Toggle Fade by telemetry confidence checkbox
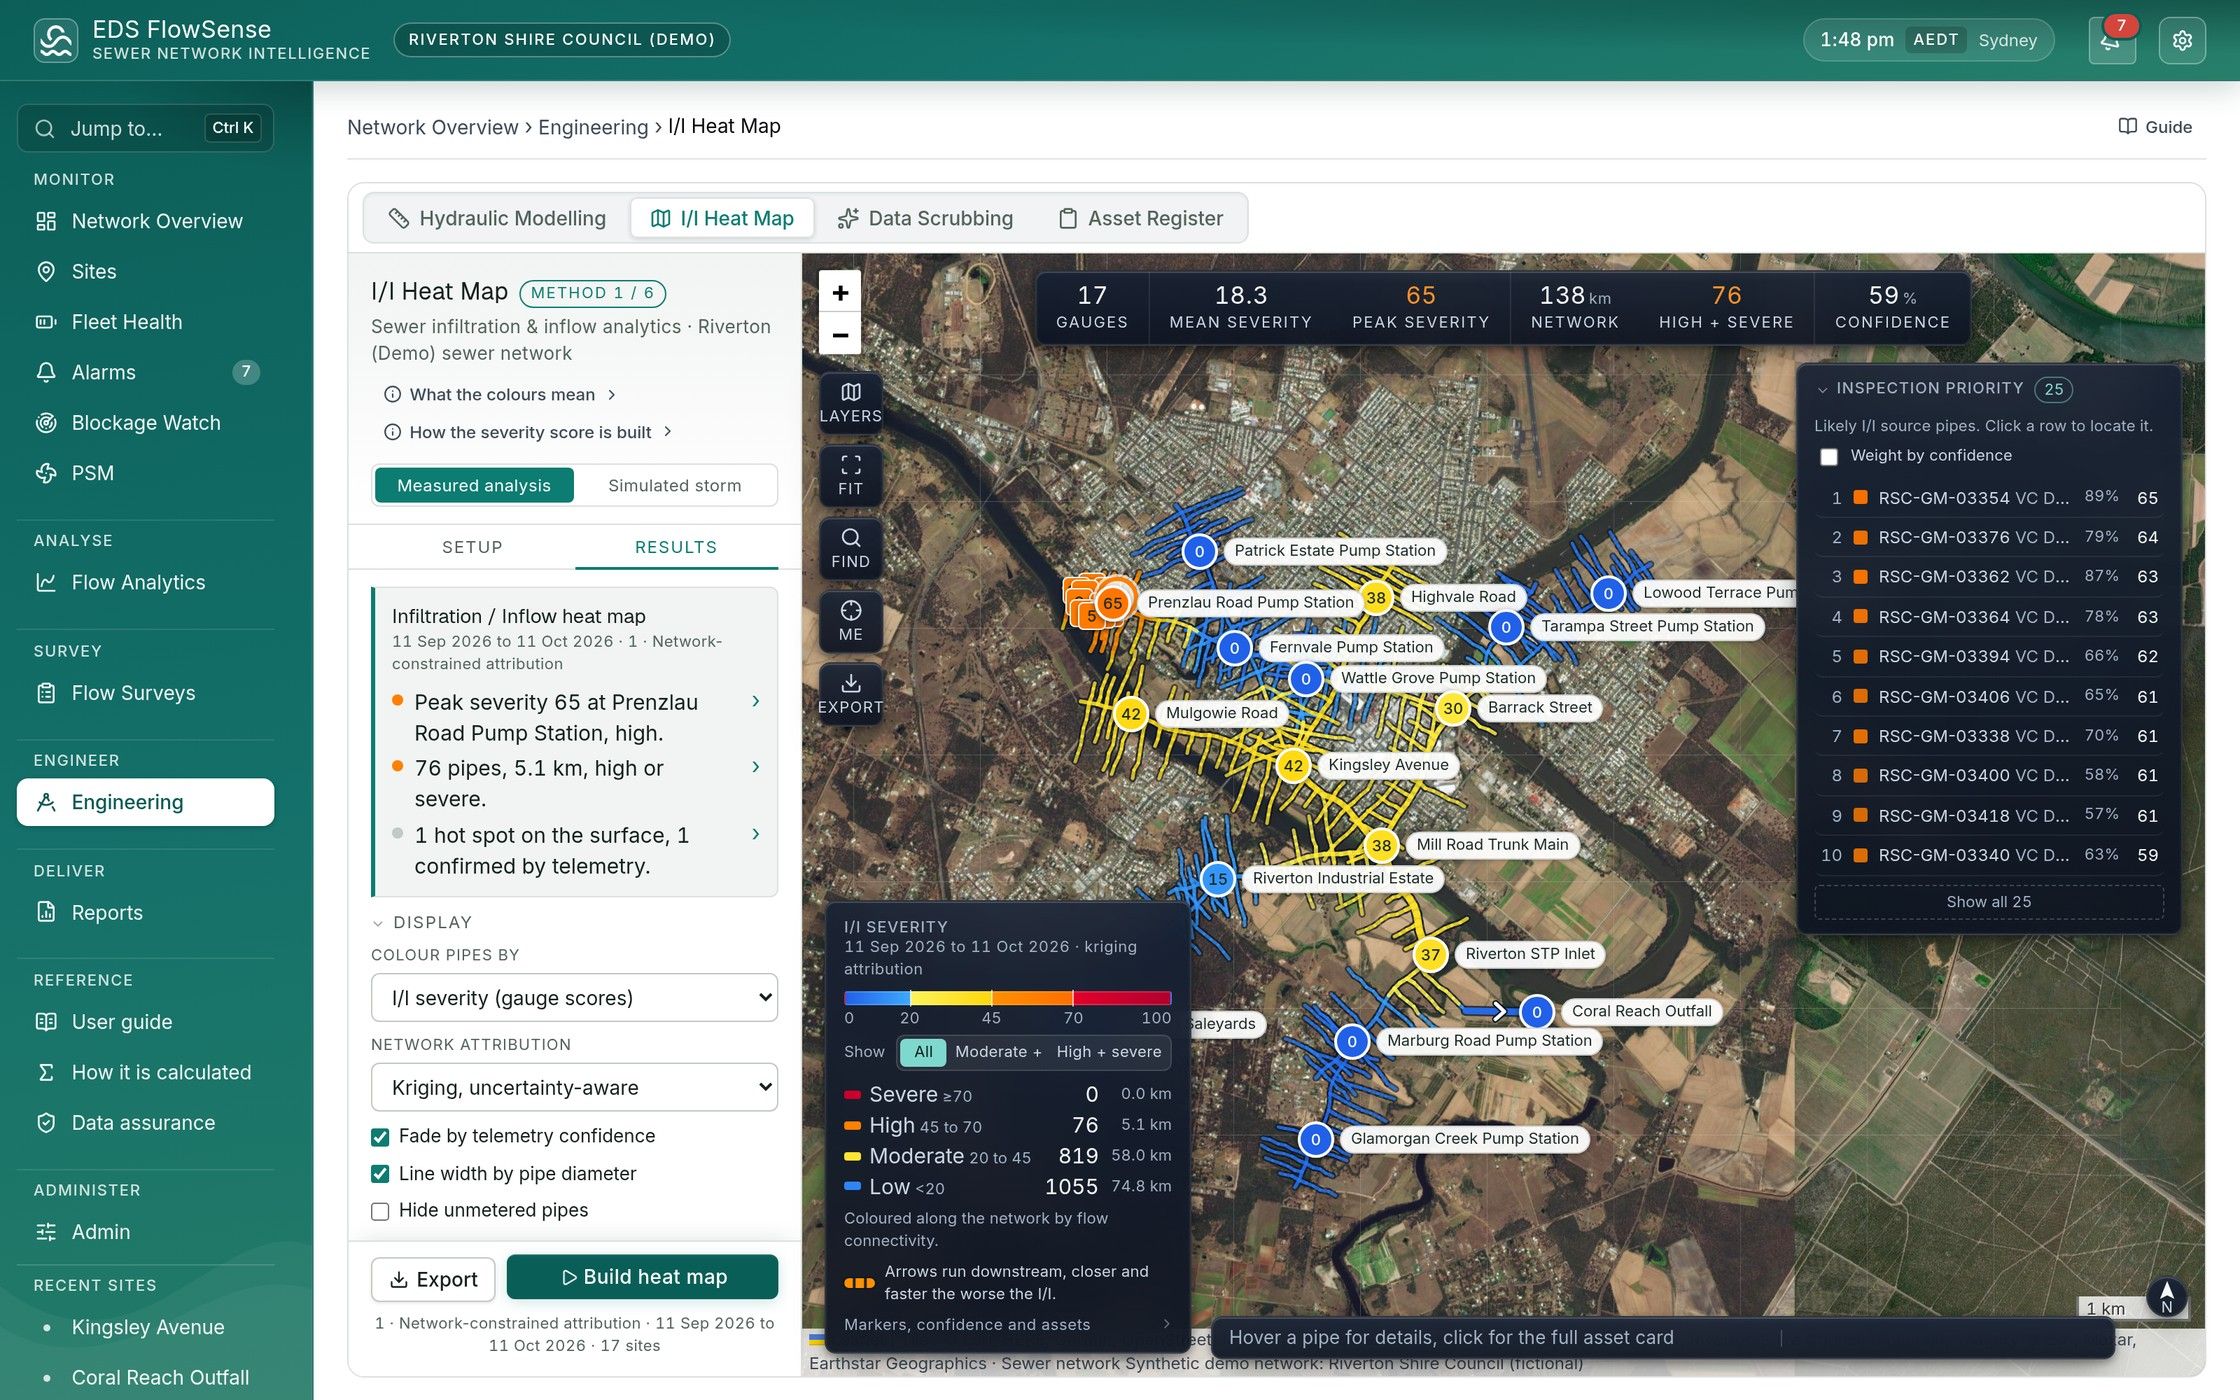This screenshot has width=2240, height=1400. pos(380,1137)
